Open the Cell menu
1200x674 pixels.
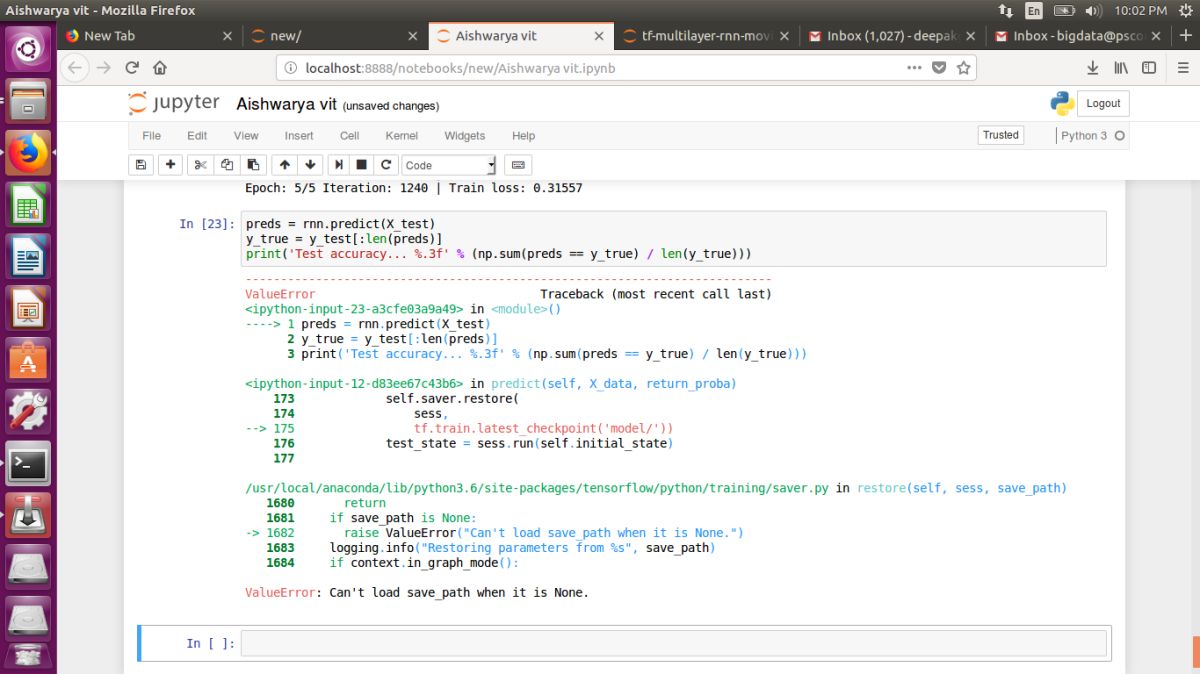click(x=349, y=136)
